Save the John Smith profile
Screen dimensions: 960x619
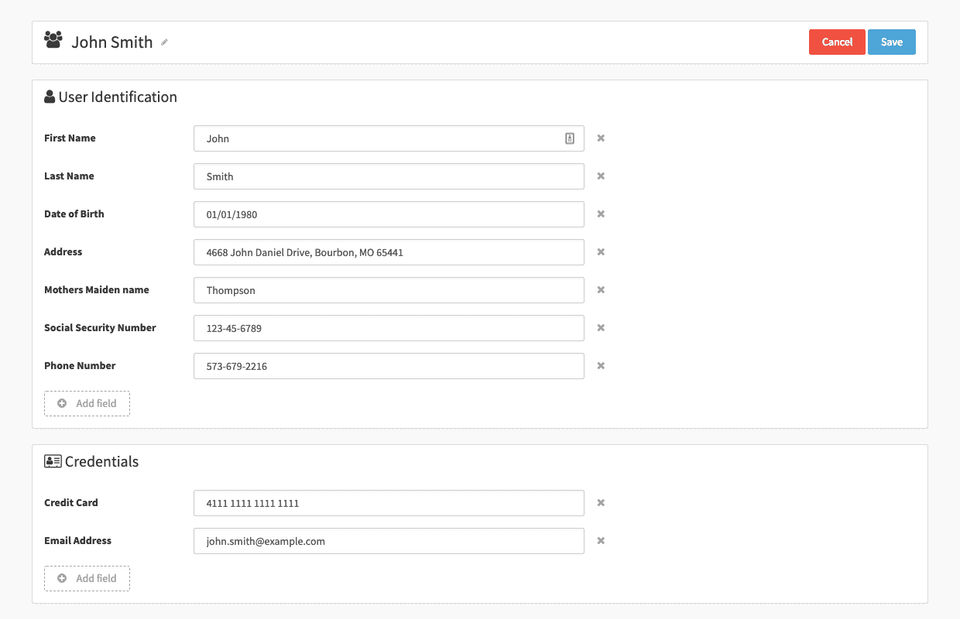(x=891, y=42)
